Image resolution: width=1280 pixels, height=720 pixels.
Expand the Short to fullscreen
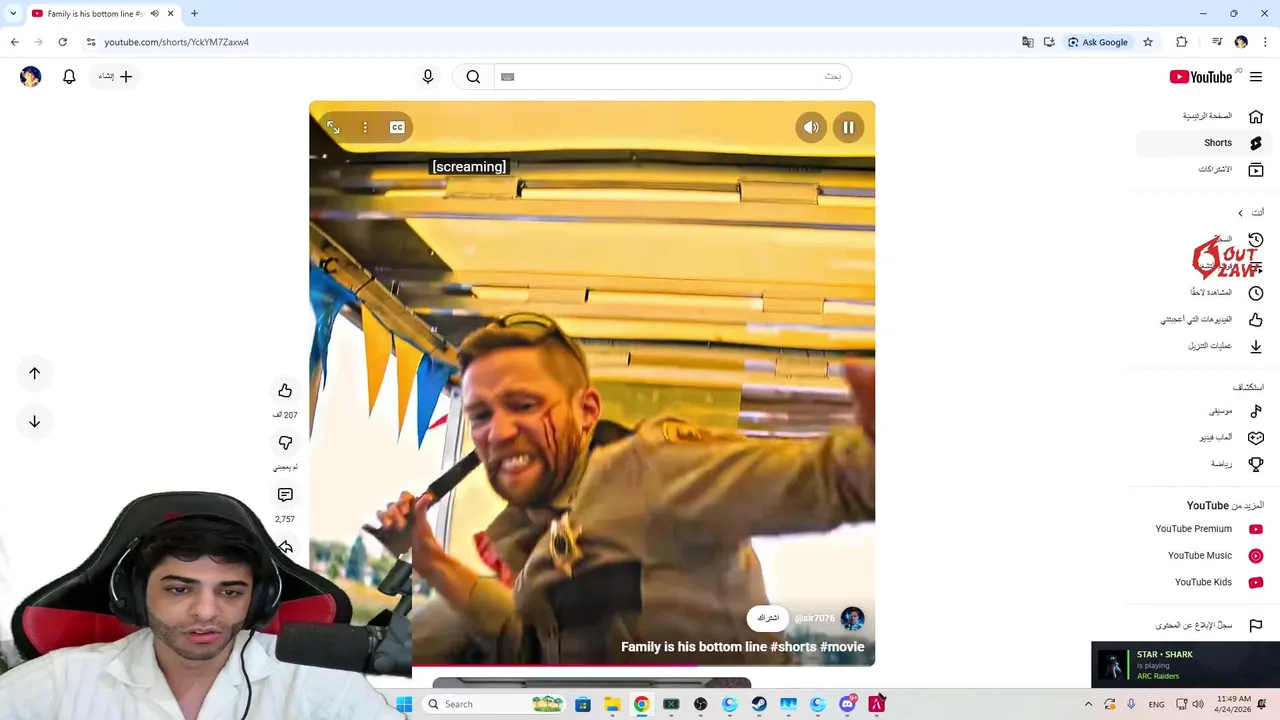coord(333,127)
